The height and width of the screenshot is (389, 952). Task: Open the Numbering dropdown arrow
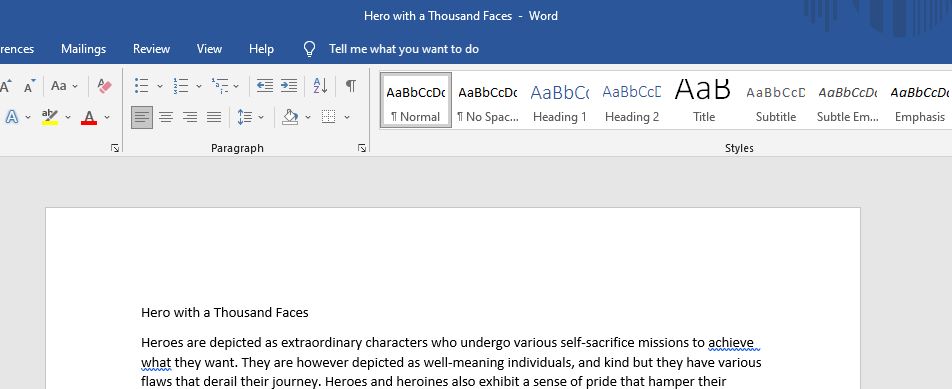199,86
